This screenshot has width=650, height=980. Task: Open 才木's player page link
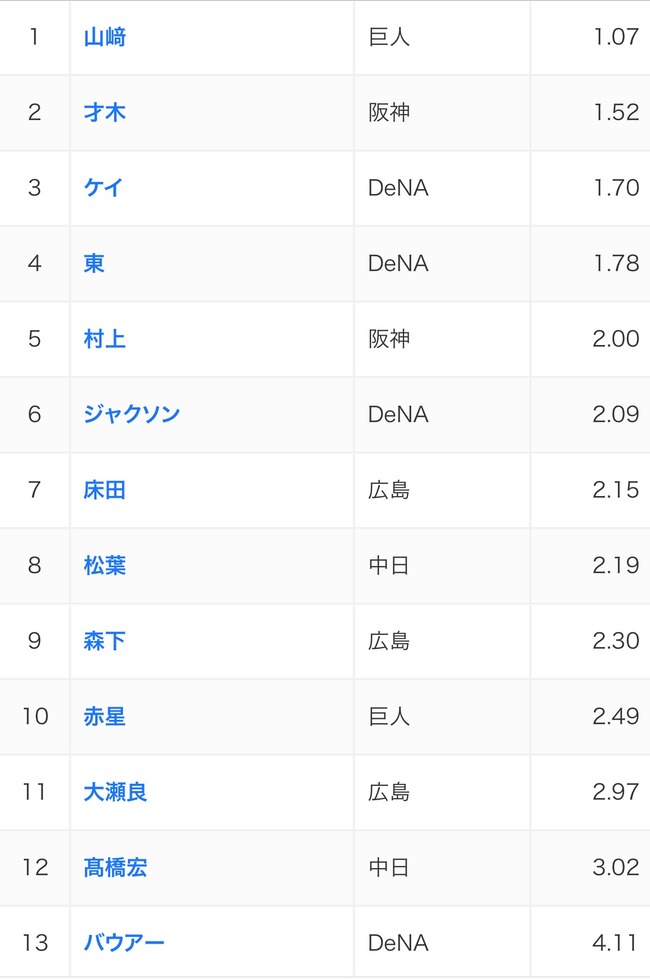coord(106,112)
